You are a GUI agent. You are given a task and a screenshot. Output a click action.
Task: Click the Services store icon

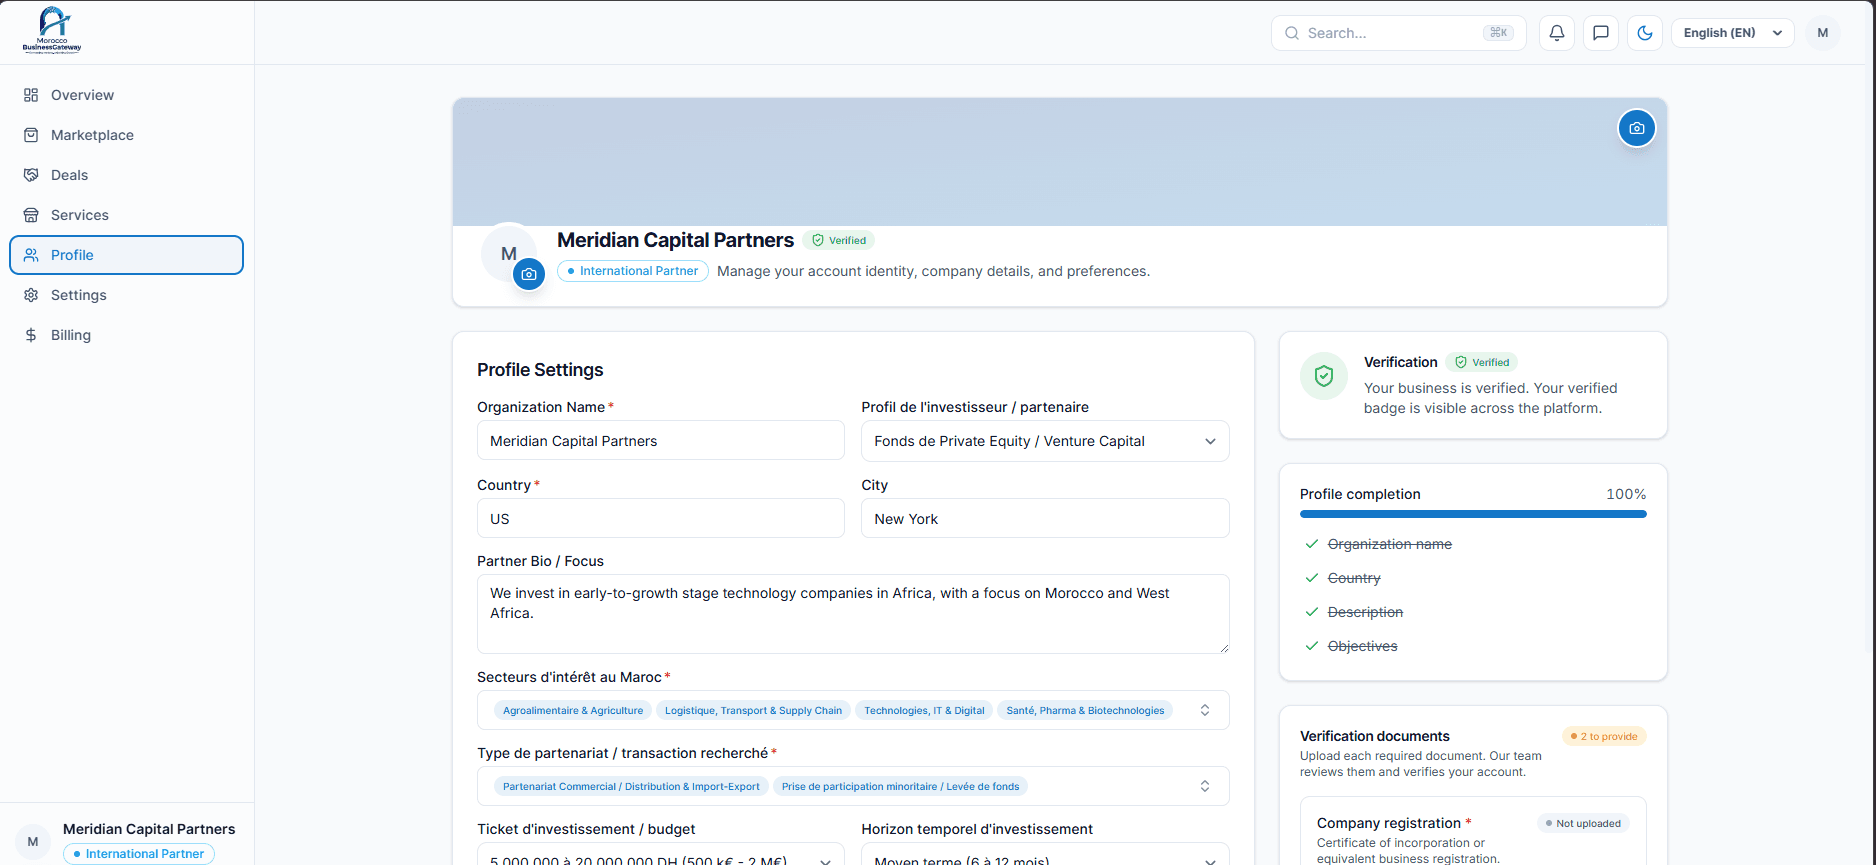(x=31, y=215)
